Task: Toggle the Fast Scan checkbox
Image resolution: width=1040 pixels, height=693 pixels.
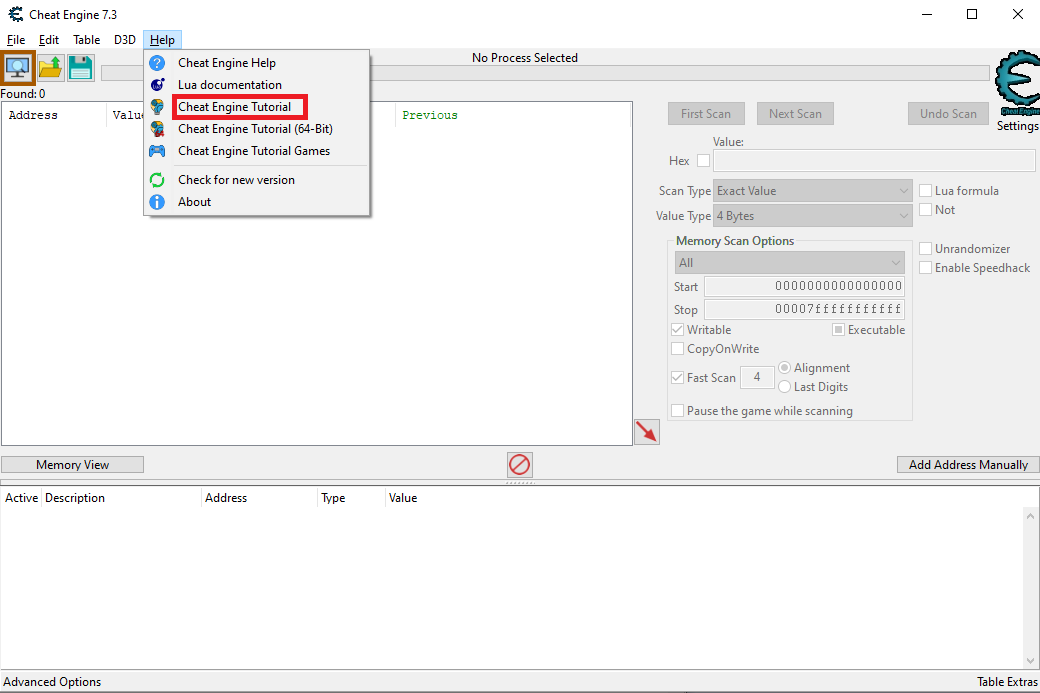Action: [677, 377]
